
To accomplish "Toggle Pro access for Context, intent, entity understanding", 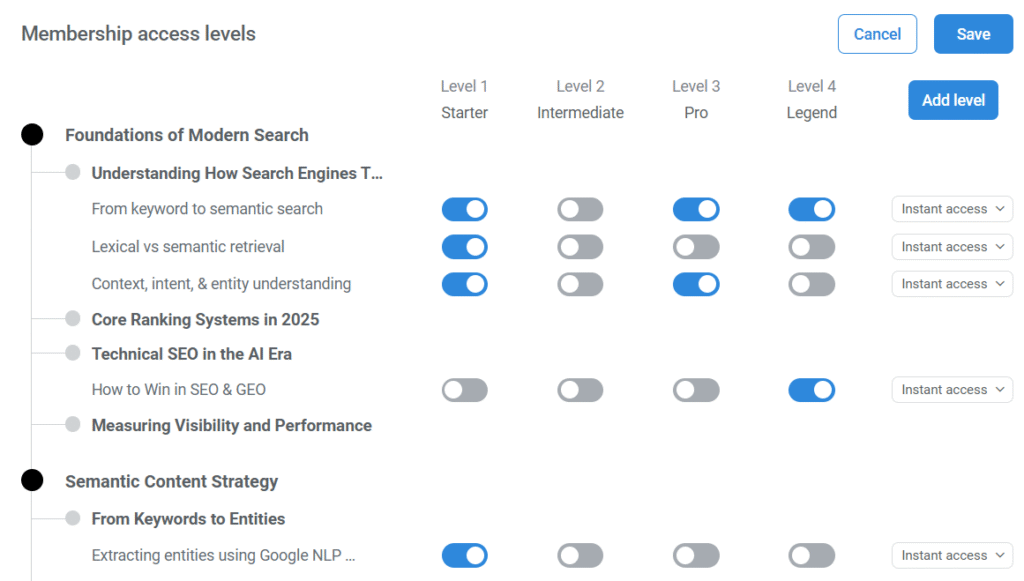I will (x=696, y=284).
